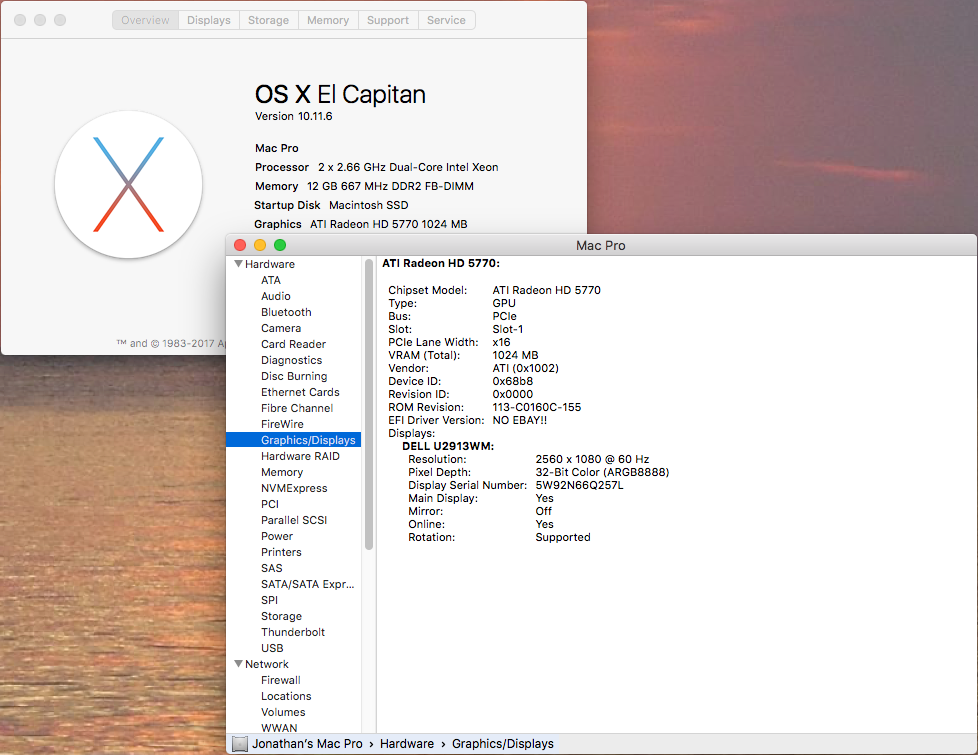Select Hardware RAID in the sidebar
The image size is (978, 755).
click(300, 456)
